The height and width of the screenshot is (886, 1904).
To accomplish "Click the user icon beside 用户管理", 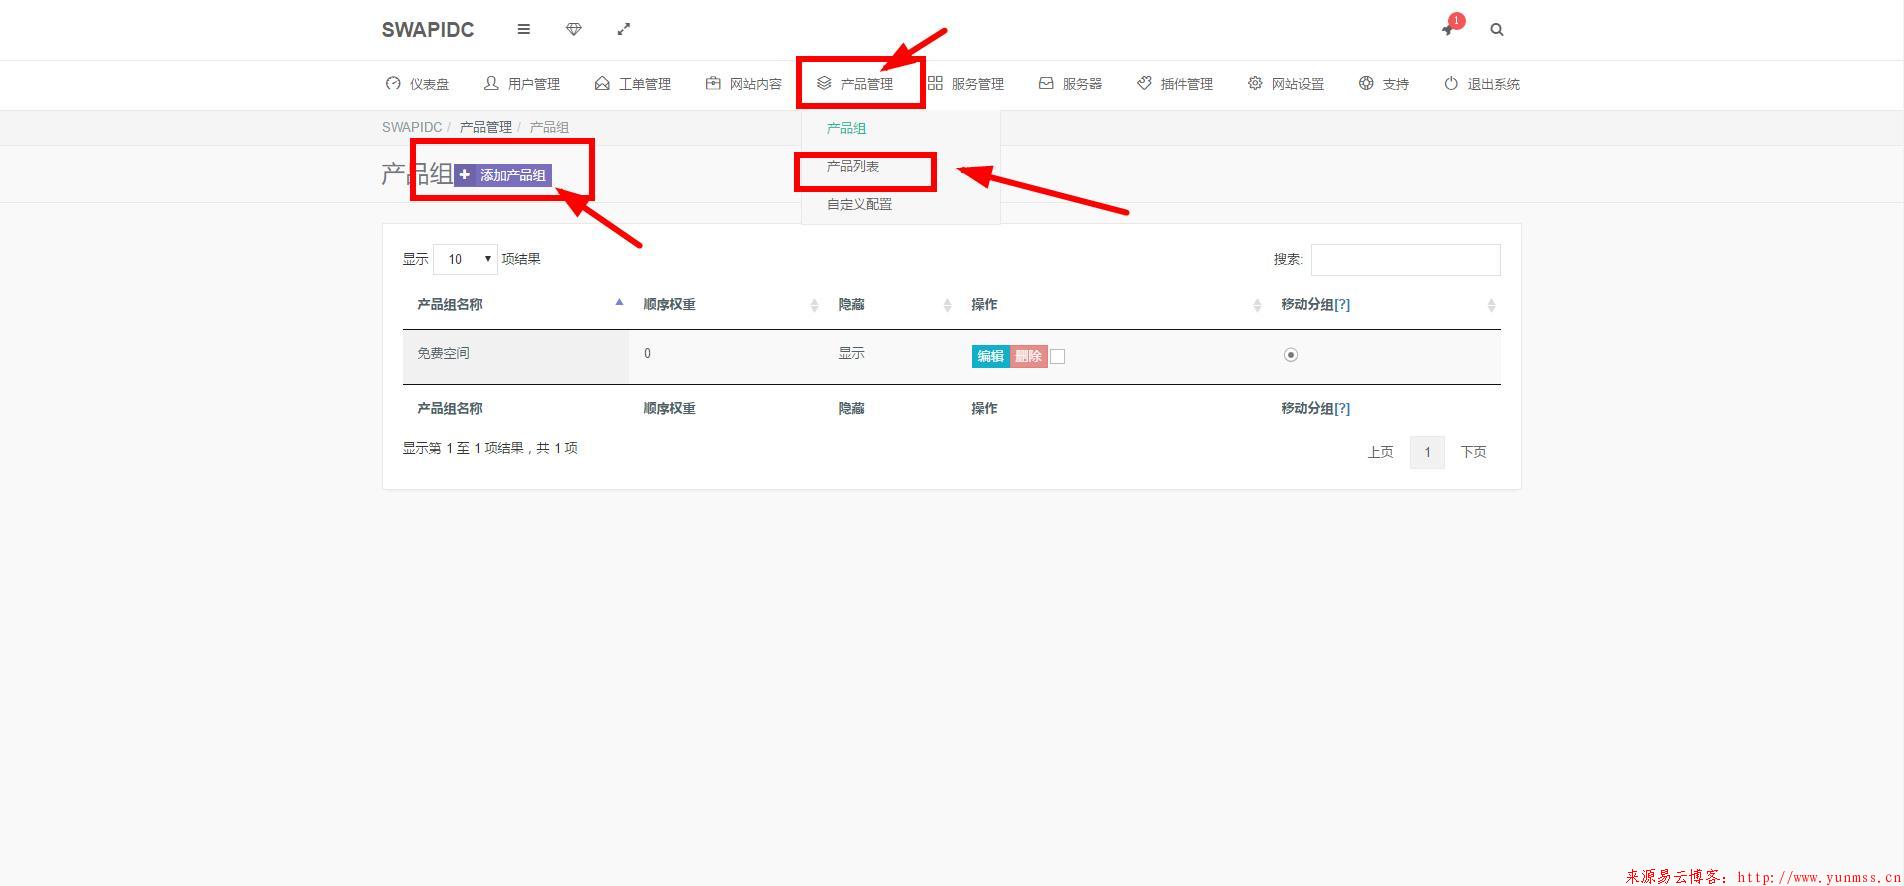I will [491, 83].
